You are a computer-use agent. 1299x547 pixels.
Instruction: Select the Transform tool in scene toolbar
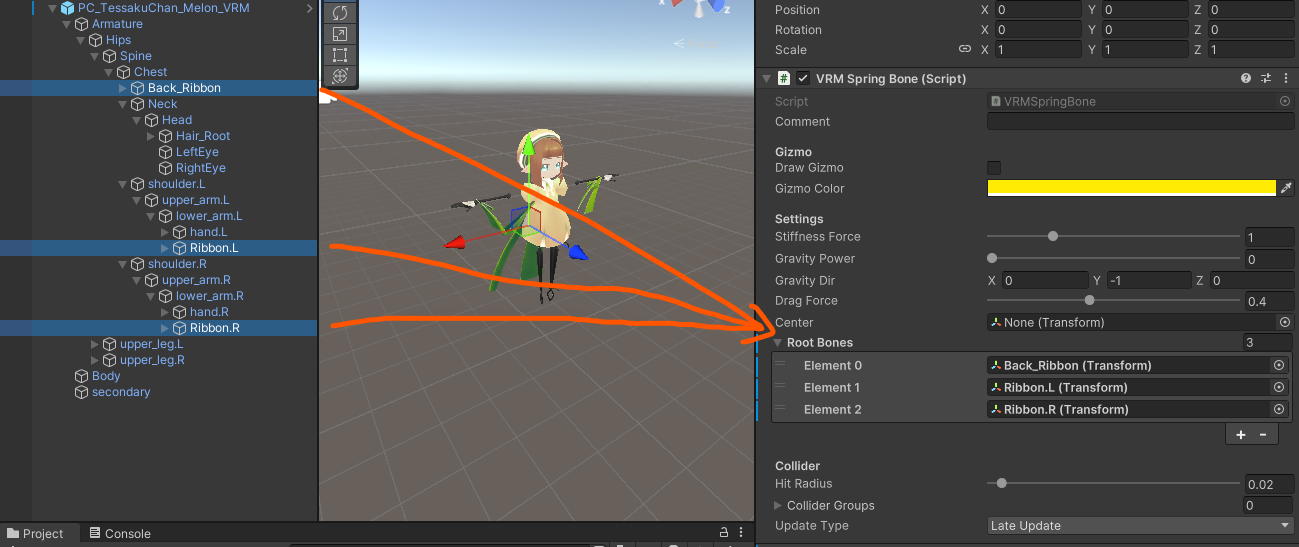point(339,76)
